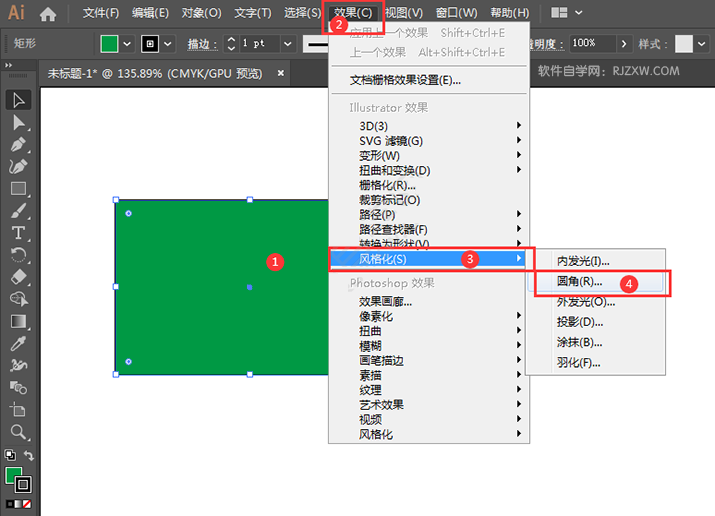
Task: Select the Blend tool
Action: coord(18,387)
